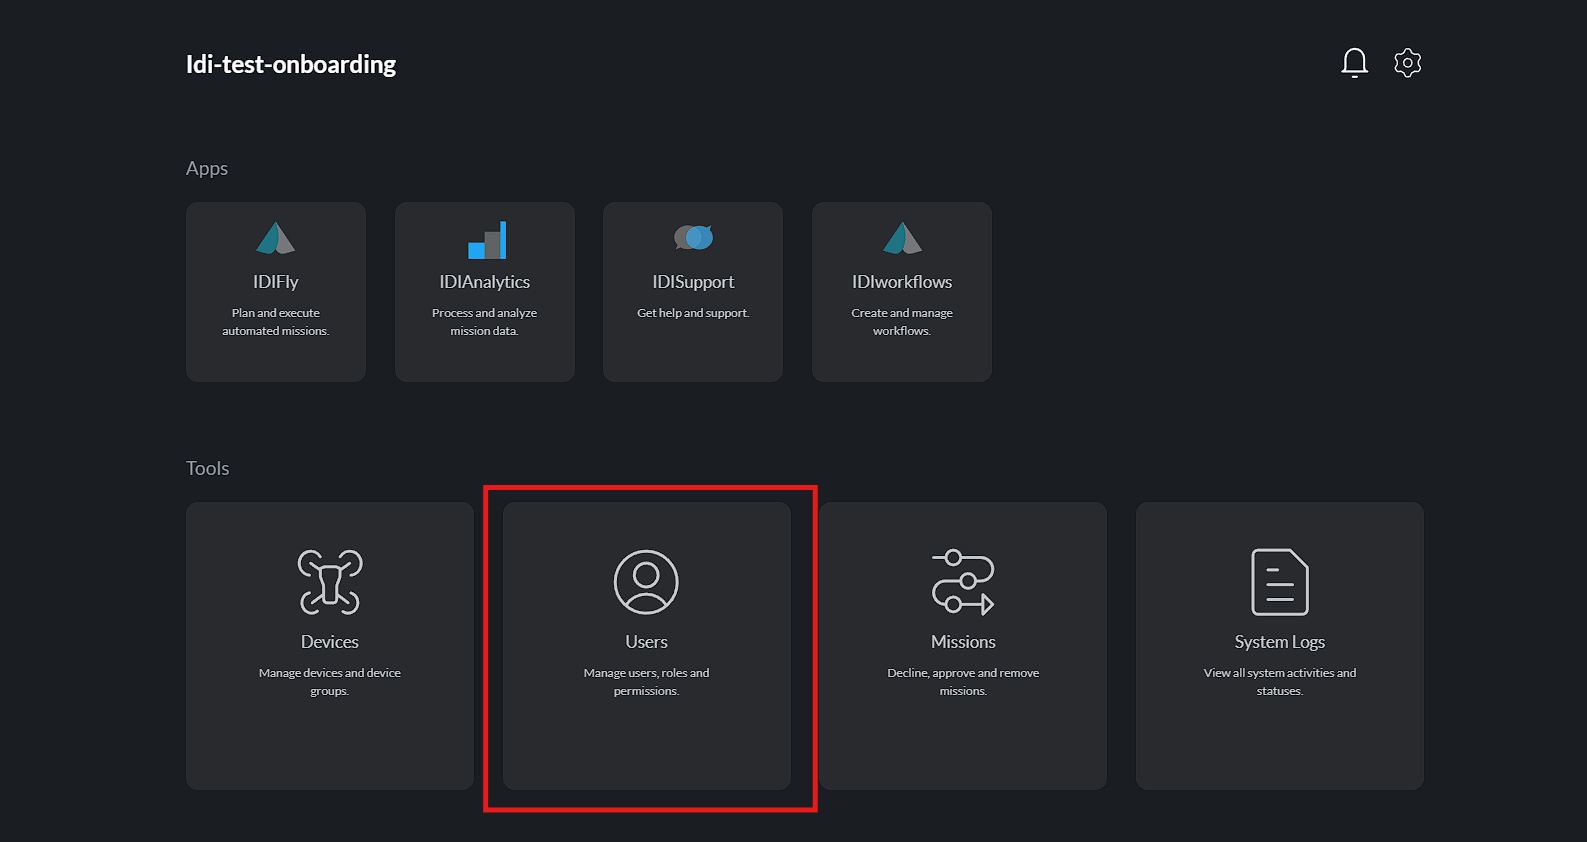Launch IDIAnalytics via its title
The image size is (1587, 842).
tap(485, 282)
